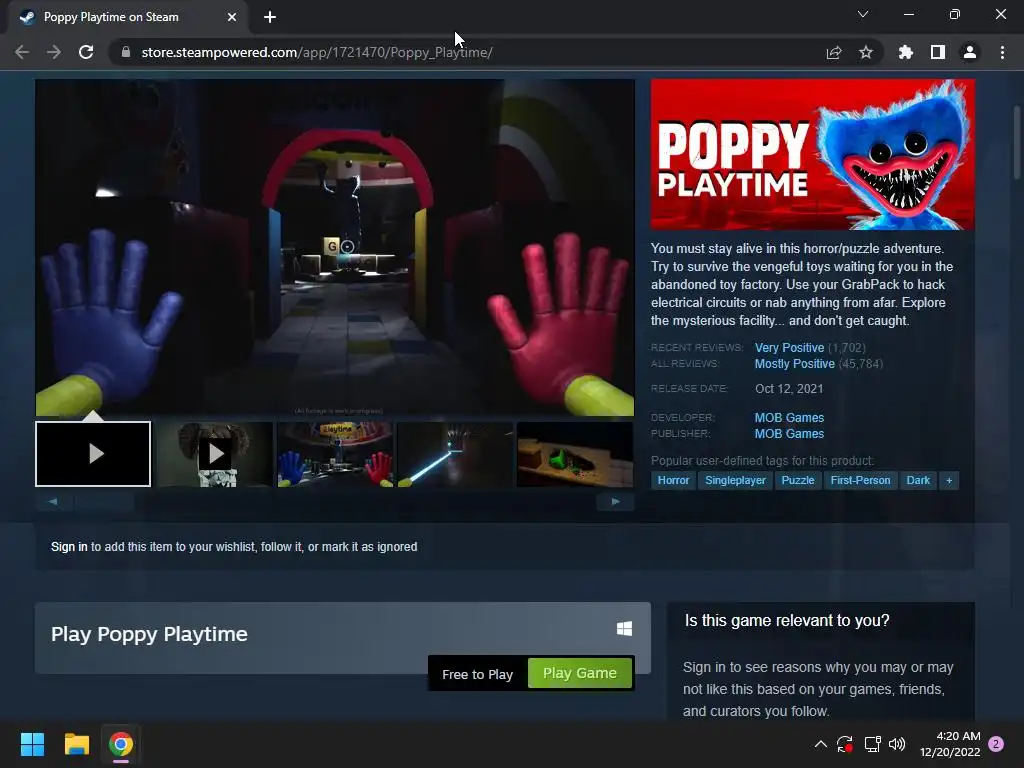Expand the tab search chevron
Image resolution: width=1024 pixels, height=768 pixels.
pos(863,14)
